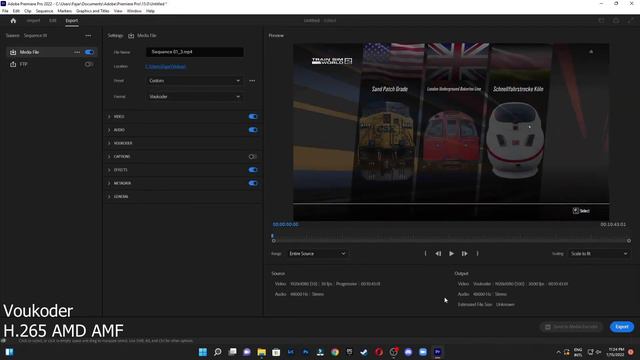
Task: Switch to the Edit workspace tab
Action: point(53,20)
